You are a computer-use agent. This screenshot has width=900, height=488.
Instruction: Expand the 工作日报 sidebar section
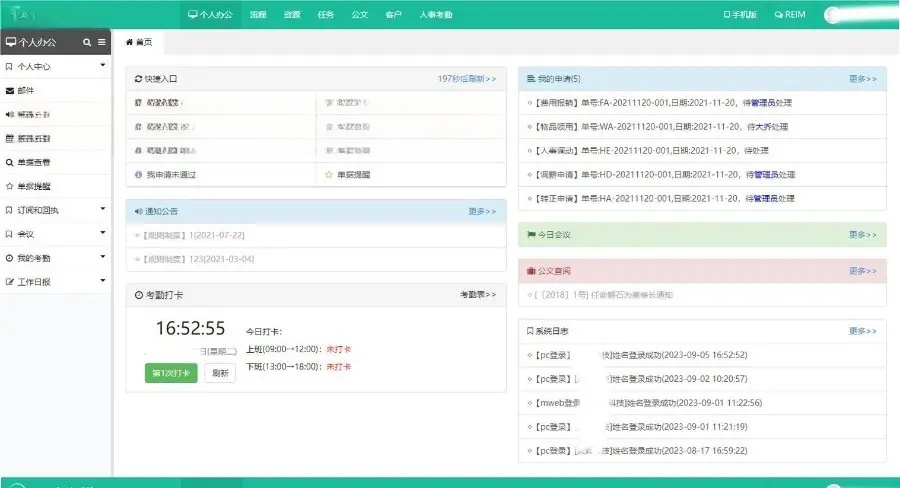[103, 282]
